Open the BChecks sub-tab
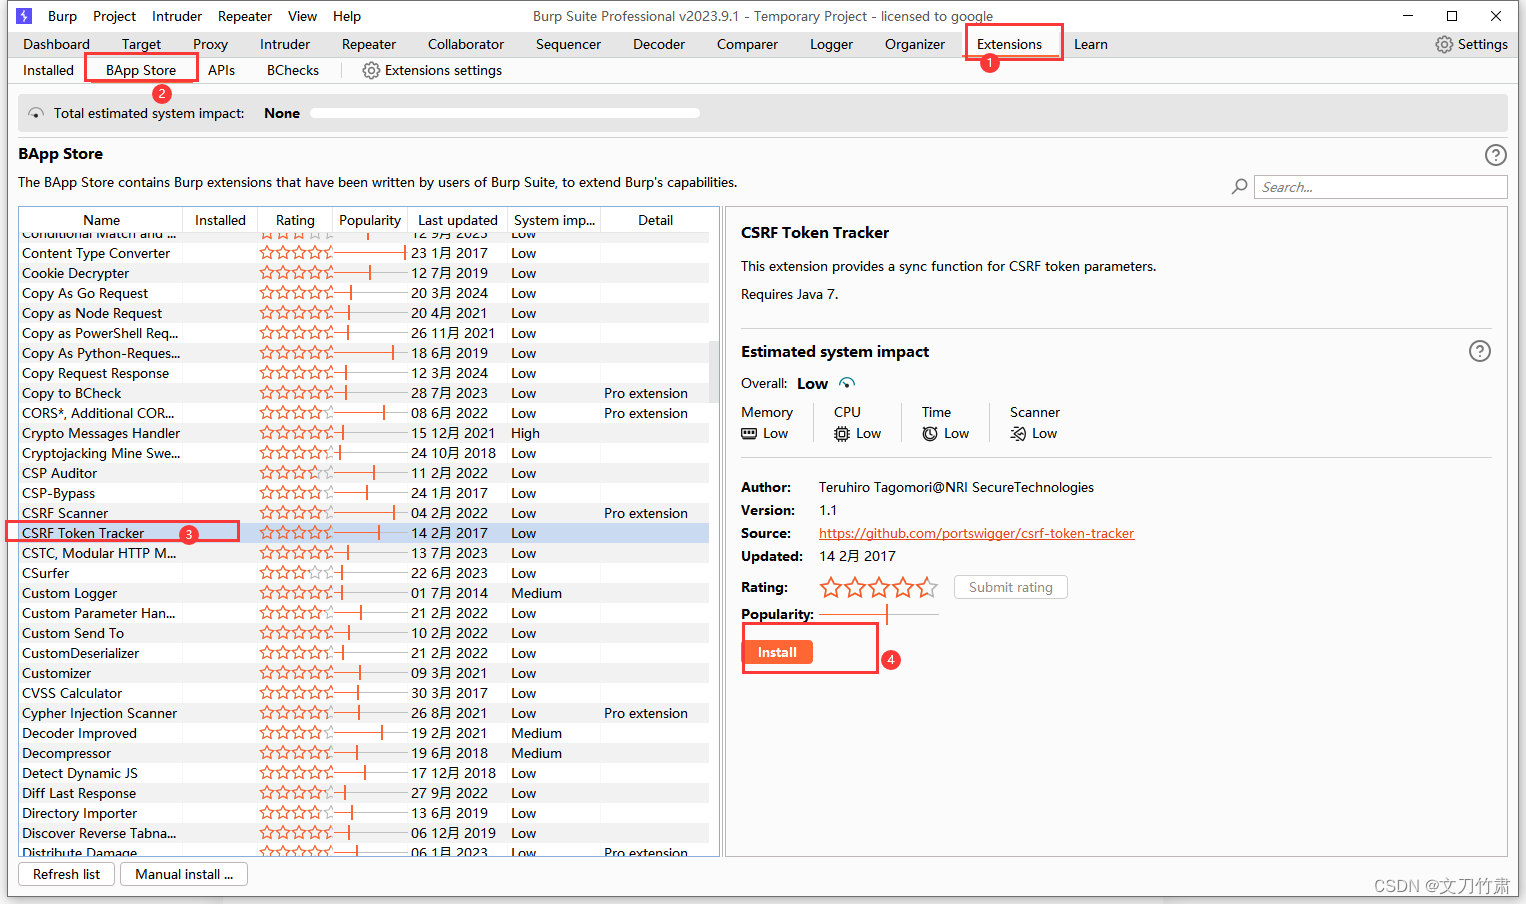This screenshot has height=904, width=1526. (293, 70)
